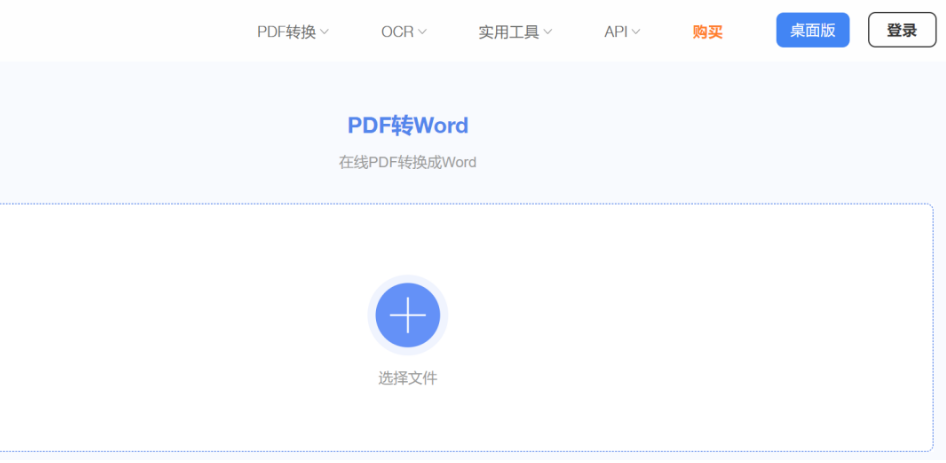Viewport: 946px width, 463px height.
Task: Click the 桌面版 button
Action: click(x=813, y=30)
